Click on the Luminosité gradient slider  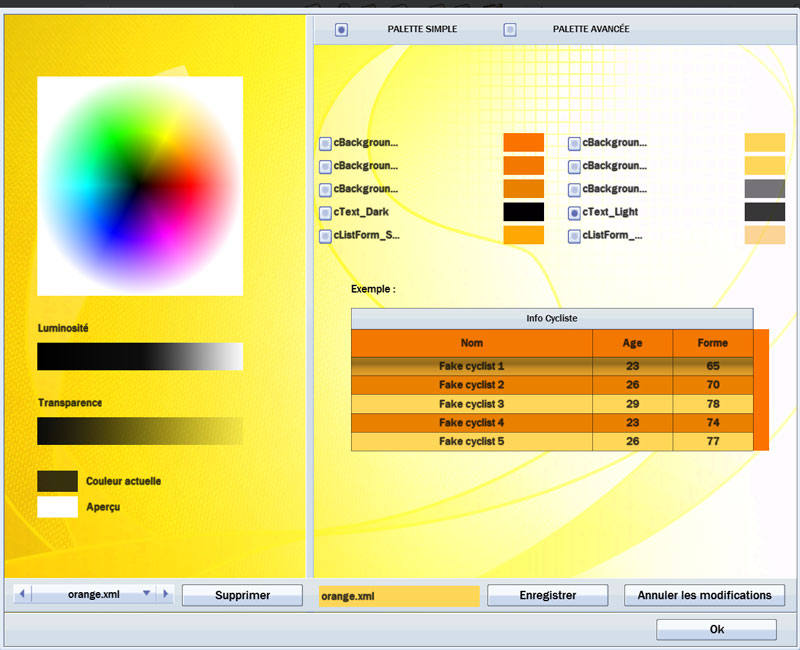(140, 357)
